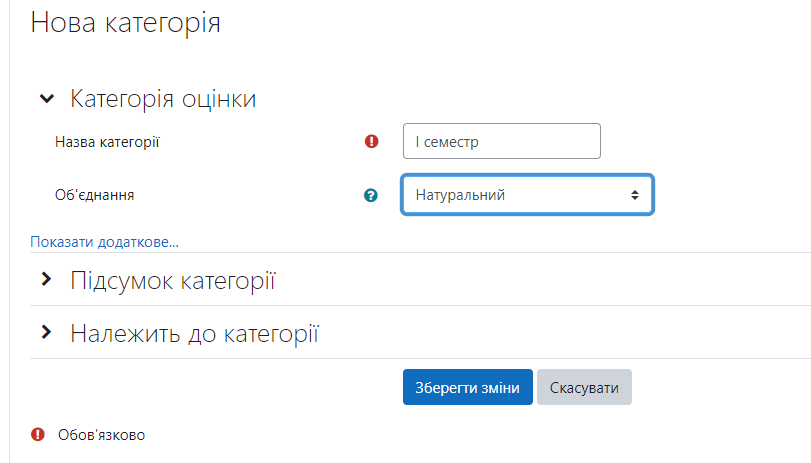This screenshot has height=463, width=811.
Task: Click the Нова категорія page title
Action: (x=126, y=23)
